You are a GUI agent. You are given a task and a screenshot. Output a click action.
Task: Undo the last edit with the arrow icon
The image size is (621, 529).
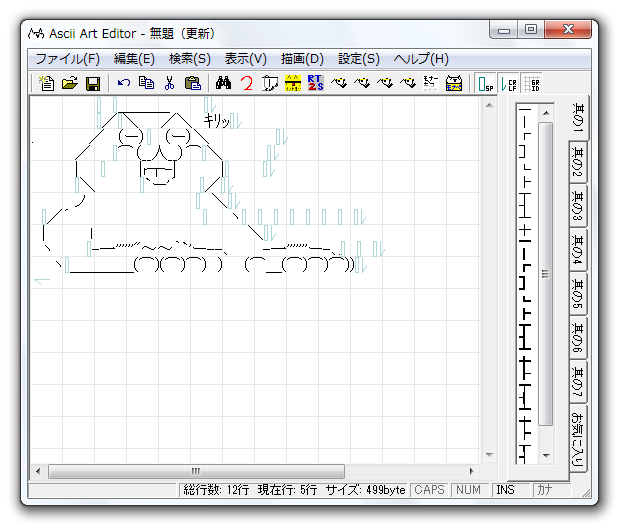124,83
